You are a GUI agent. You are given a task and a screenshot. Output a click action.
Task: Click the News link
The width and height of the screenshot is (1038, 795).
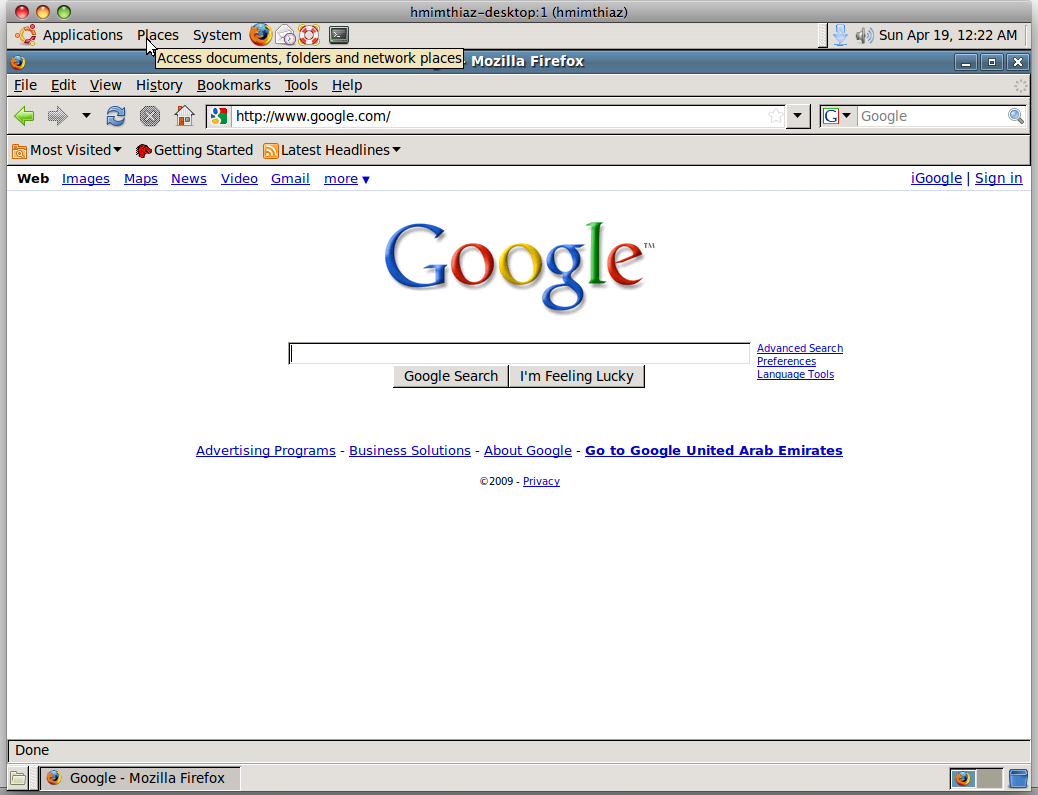[x=189, y=179]
